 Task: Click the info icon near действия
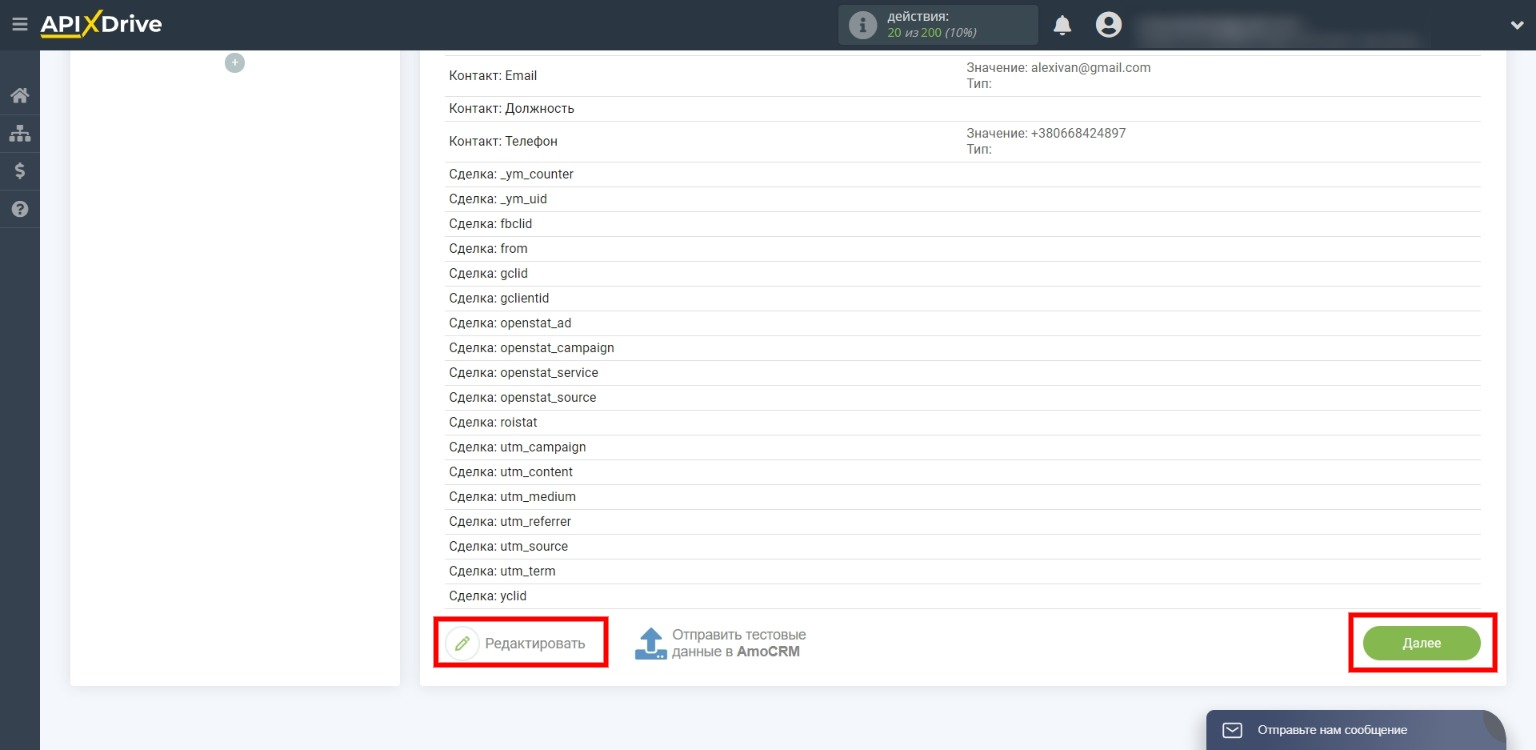(862, 25)
